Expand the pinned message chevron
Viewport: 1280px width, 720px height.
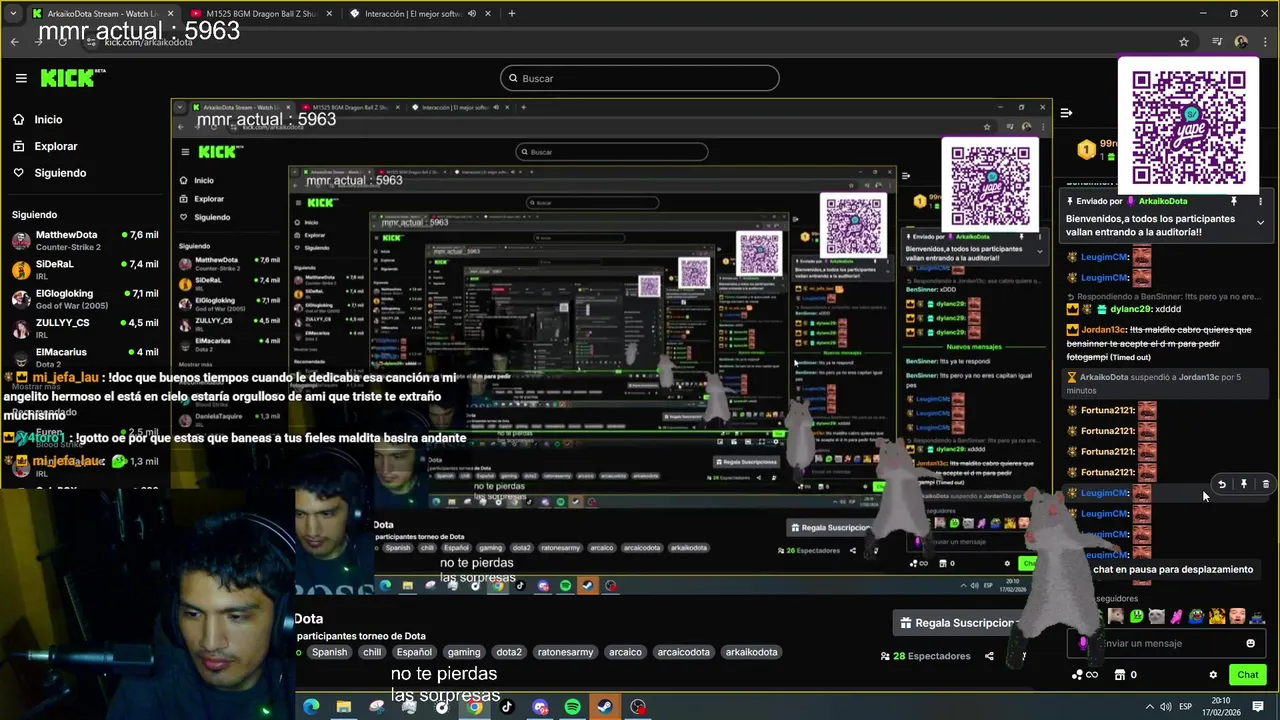(x=1260, y=223)
